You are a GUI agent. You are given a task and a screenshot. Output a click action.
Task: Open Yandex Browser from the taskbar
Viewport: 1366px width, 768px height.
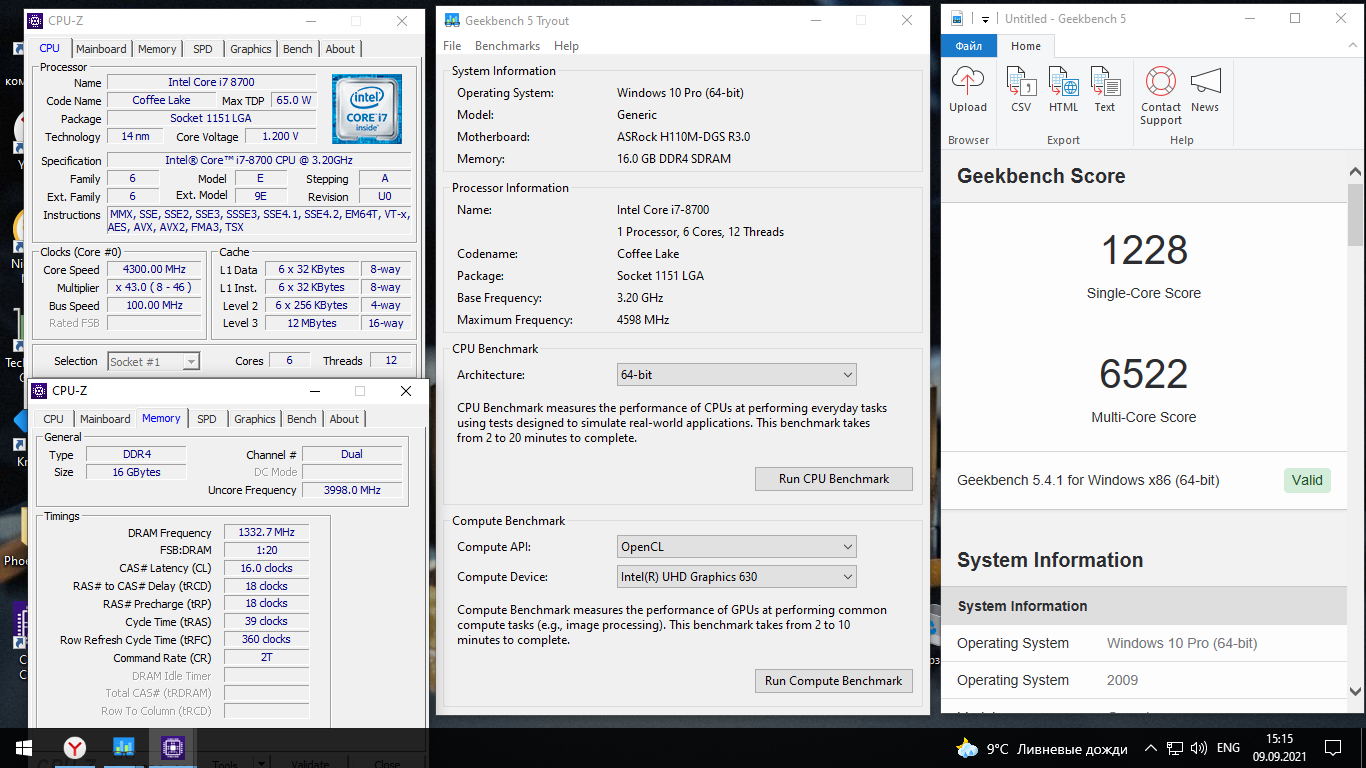tap(75, 746)
